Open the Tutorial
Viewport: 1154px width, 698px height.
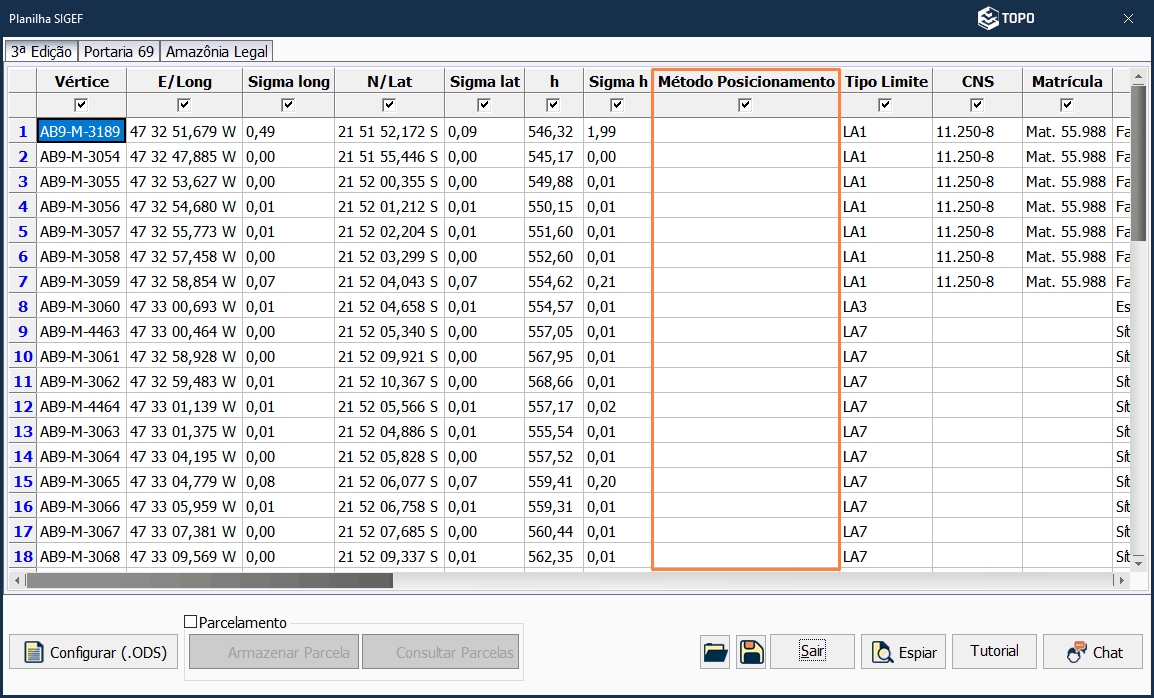[x=994, y=651]
